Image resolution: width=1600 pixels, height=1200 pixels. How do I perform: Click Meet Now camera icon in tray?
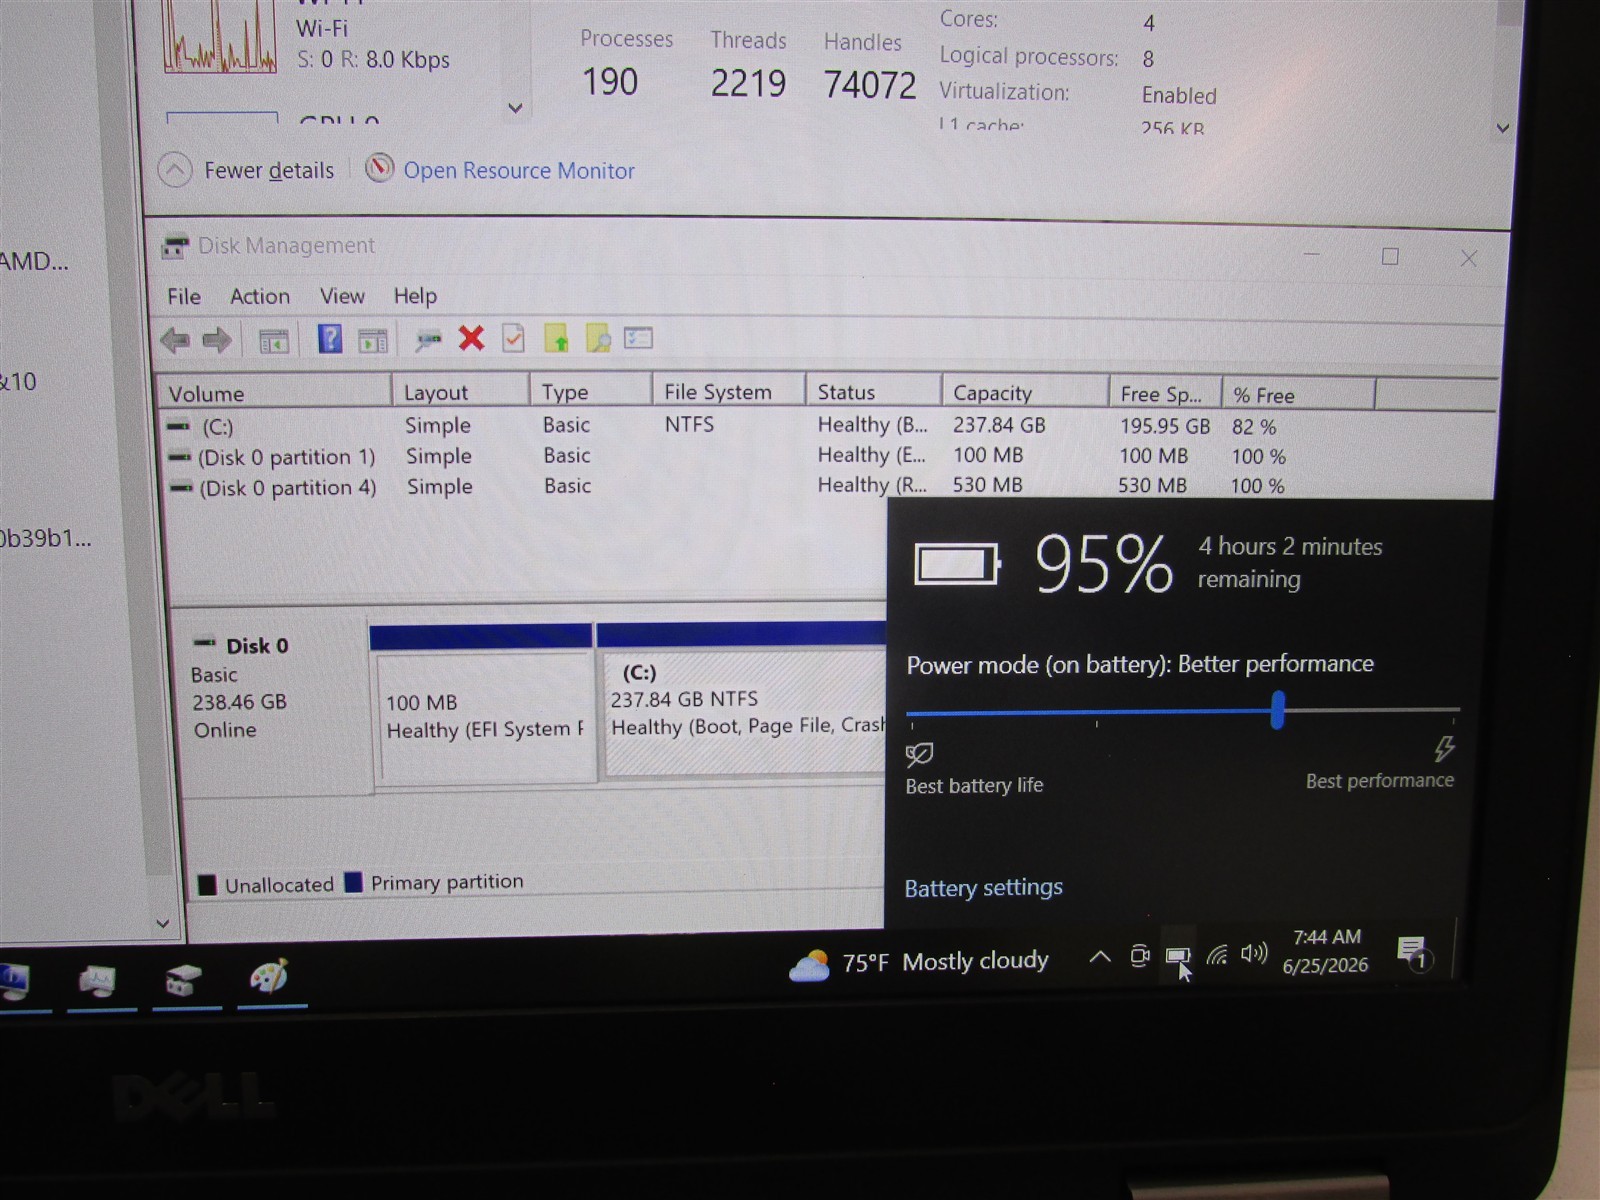coord(1139,957)
